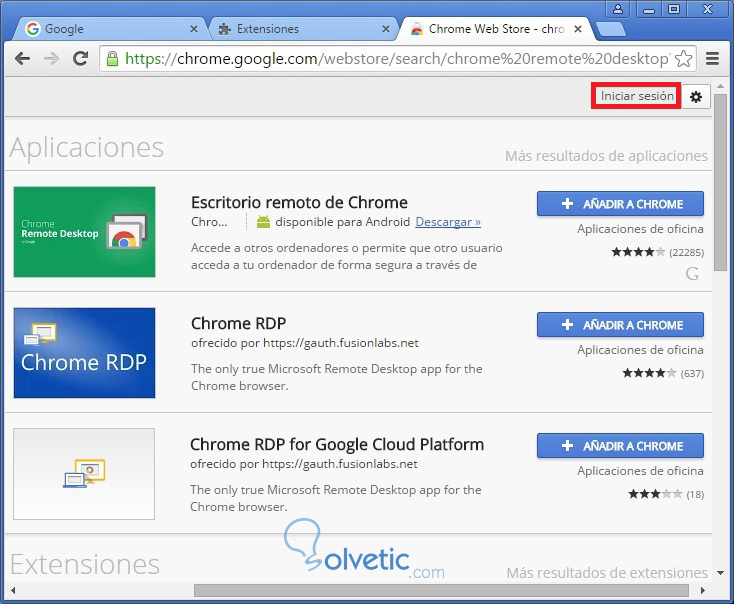
Task: Click the Extensiones section heading
Action: coord(85,564)
